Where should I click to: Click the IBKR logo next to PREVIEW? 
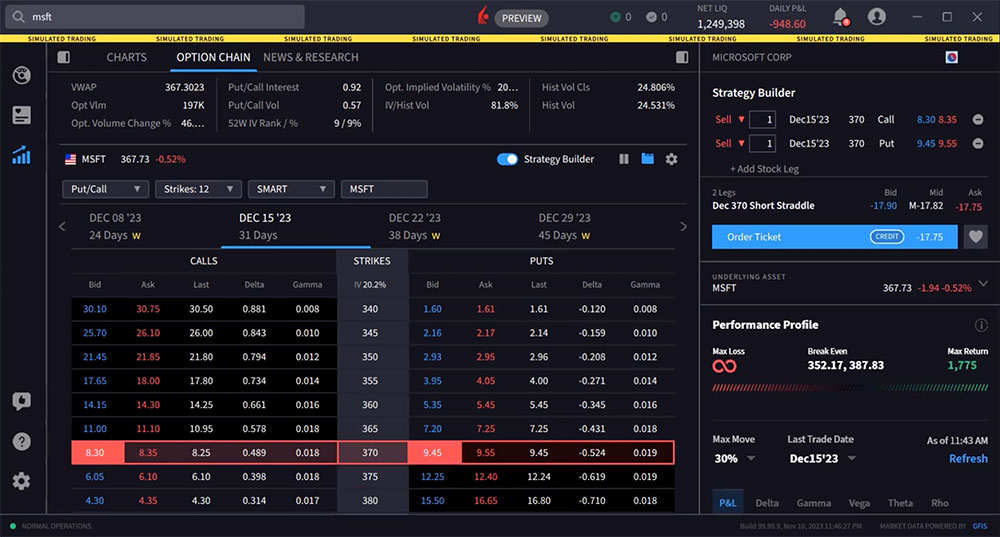[x=483, y=16]
